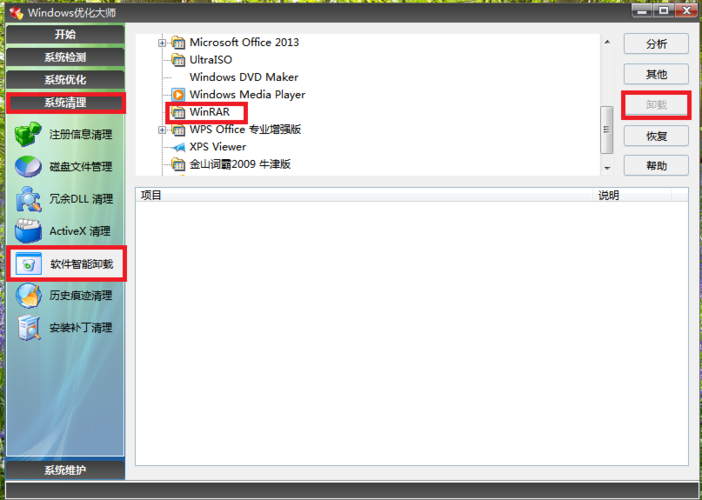Click the Windows Media Player orange icon
This screenshot has height=500, width=702.
click(178, 94)
